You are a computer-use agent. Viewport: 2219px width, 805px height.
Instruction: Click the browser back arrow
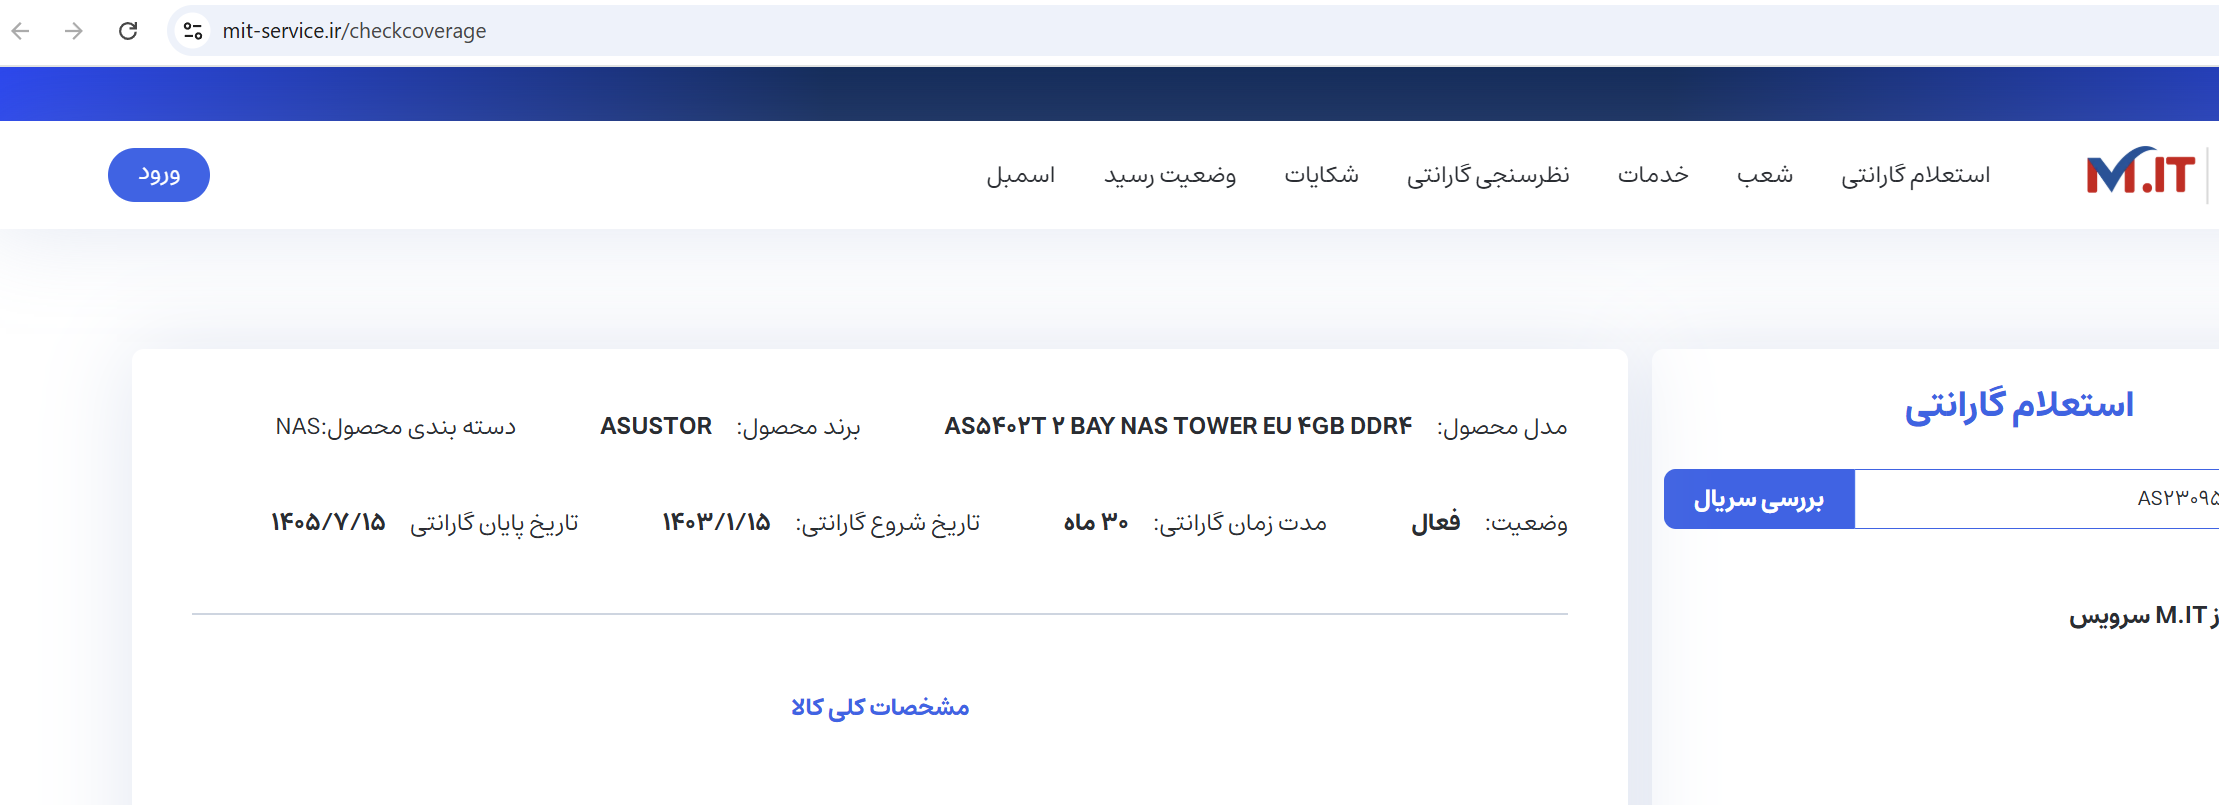click(21, 31)
